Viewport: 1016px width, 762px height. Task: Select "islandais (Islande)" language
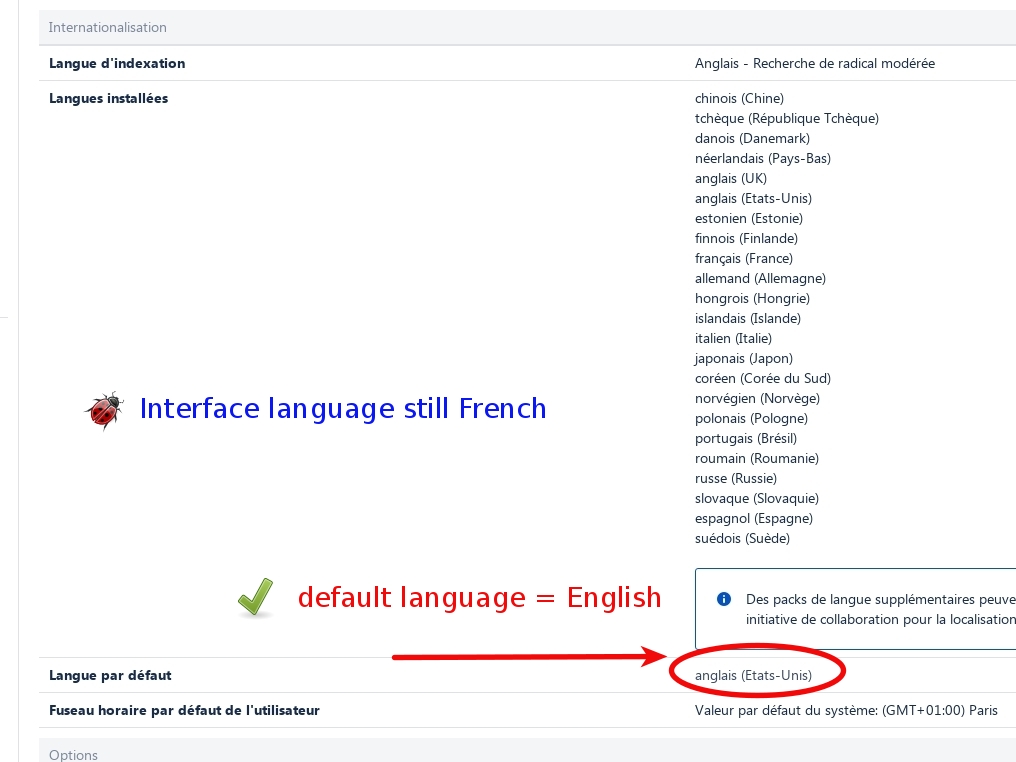(x=748, y=319)
